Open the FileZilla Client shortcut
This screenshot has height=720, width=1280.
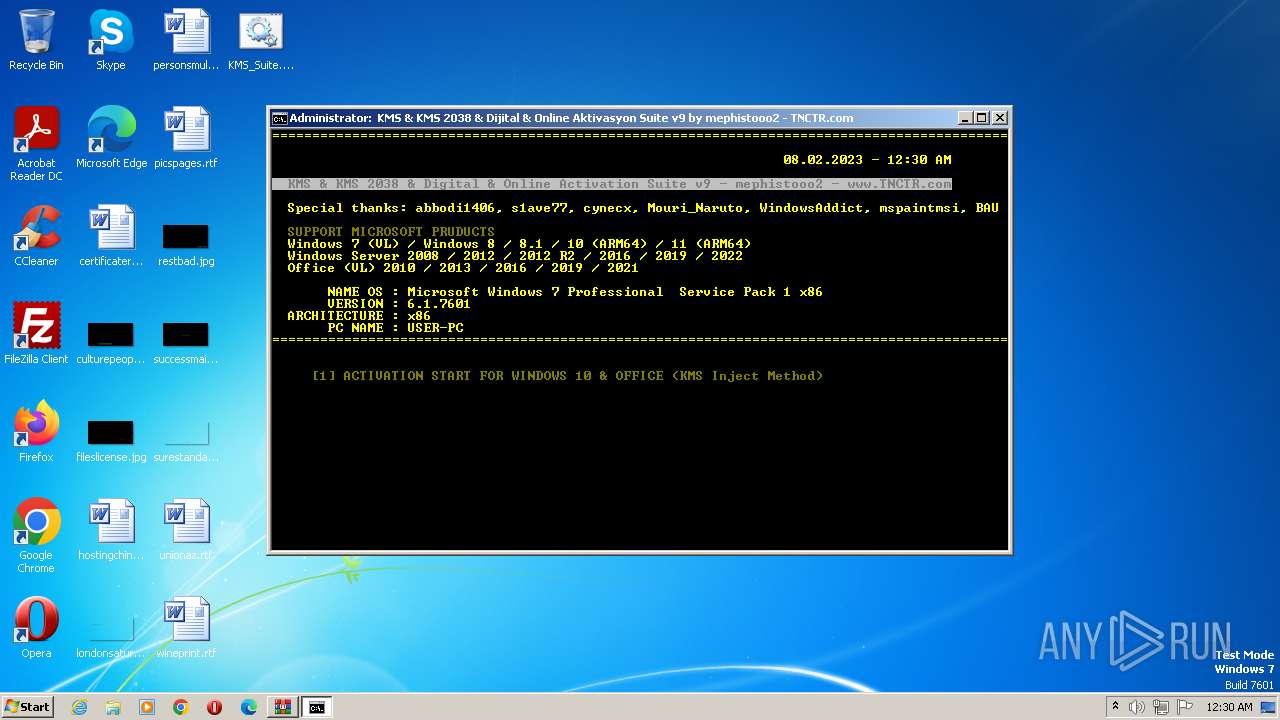(x=36, y=334)
